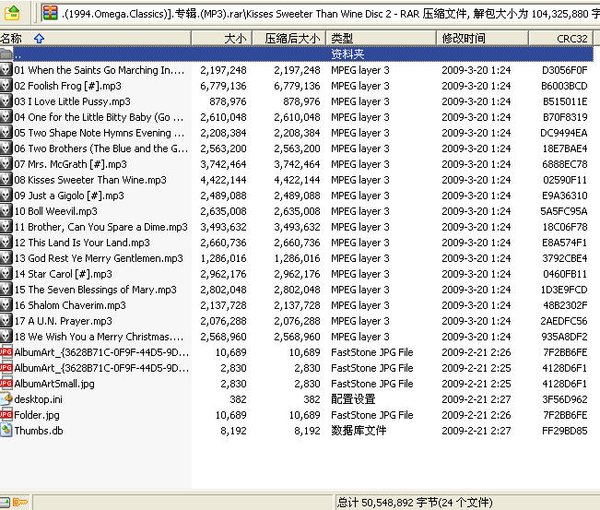The width and height of the screenshot is (600, 510).
Task: Click the Thumbs.db file icon
Action: click(x=6, y=430)
